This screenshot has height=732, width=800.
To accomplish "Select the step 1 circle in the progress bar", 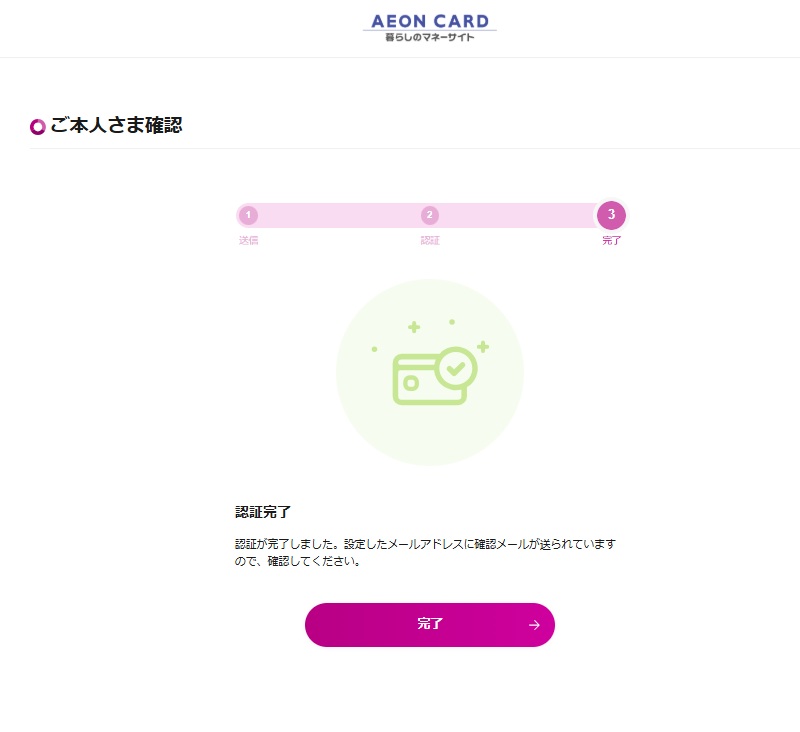I will (248, 215).
